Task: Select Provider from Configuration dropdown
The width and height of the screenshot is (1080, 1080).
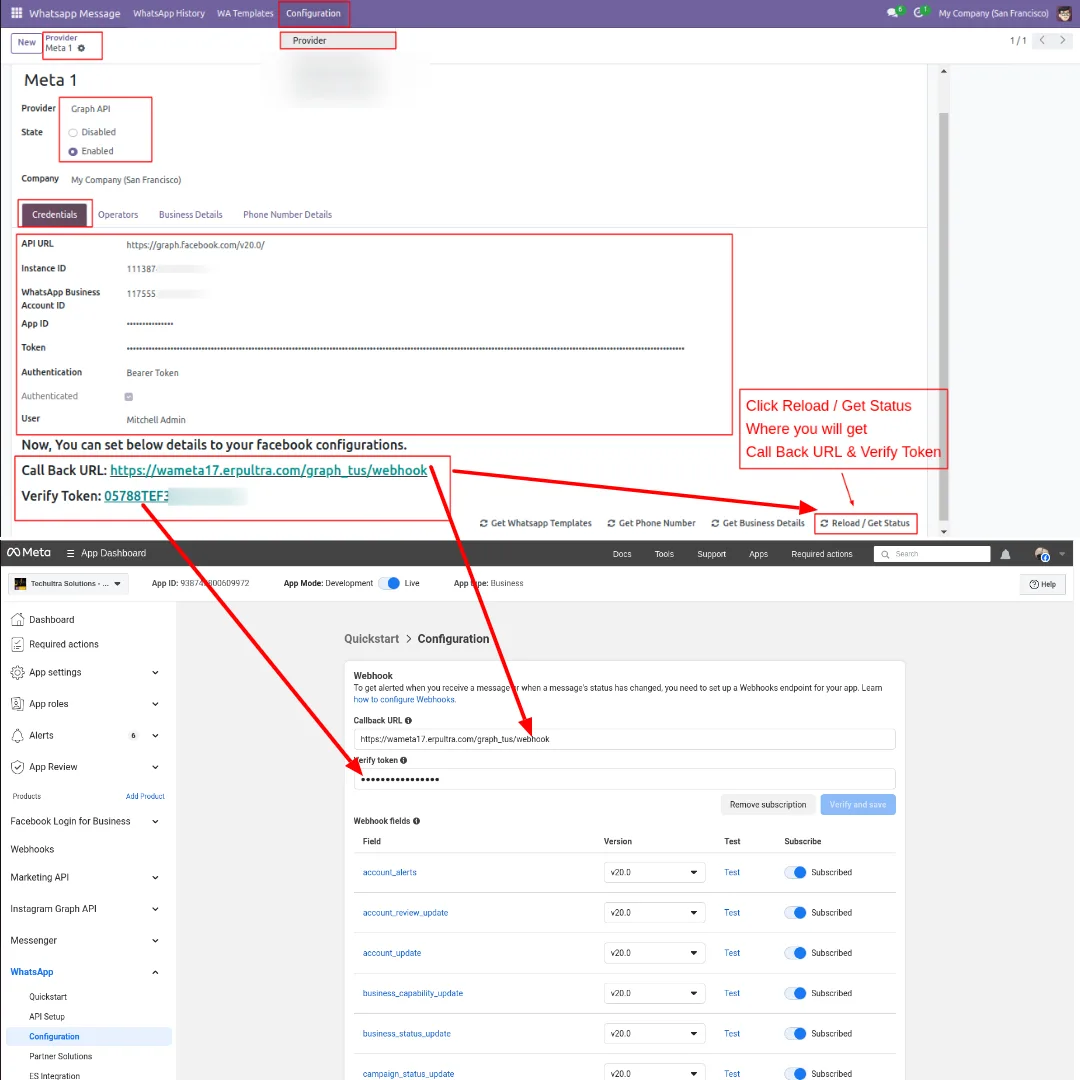Action: (338, 41)
